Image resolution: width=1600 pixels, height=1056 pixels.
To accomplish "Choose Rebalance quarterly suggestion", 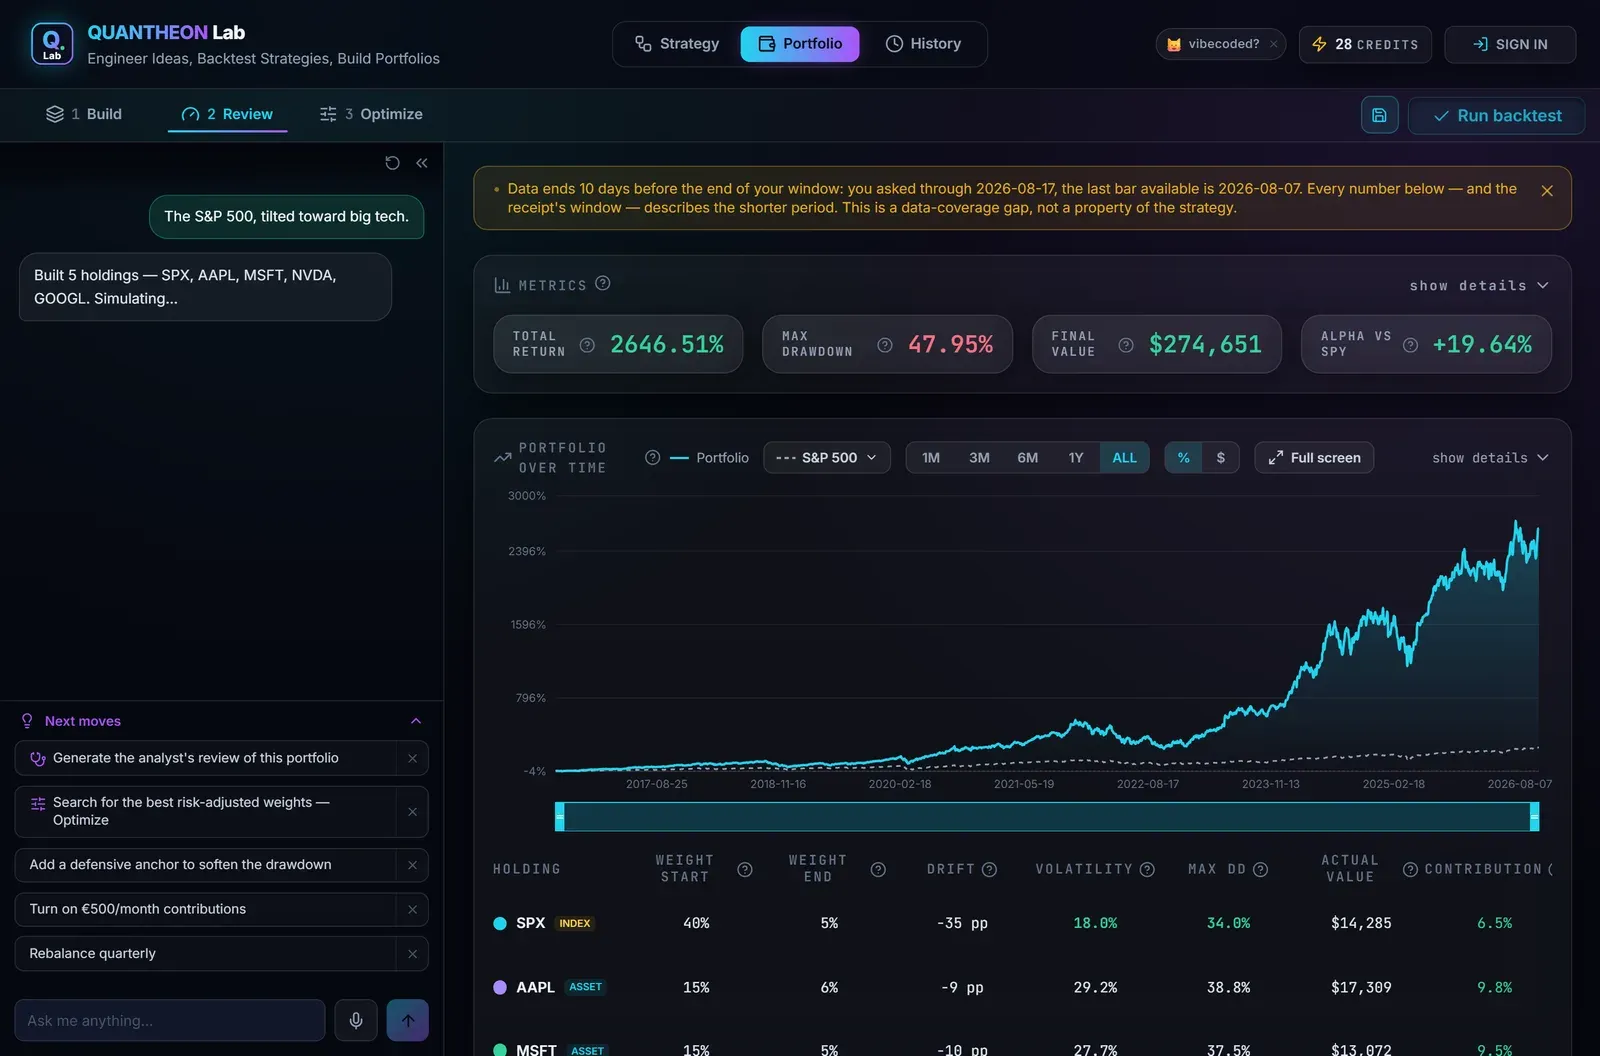I will (x=206, y=954).
